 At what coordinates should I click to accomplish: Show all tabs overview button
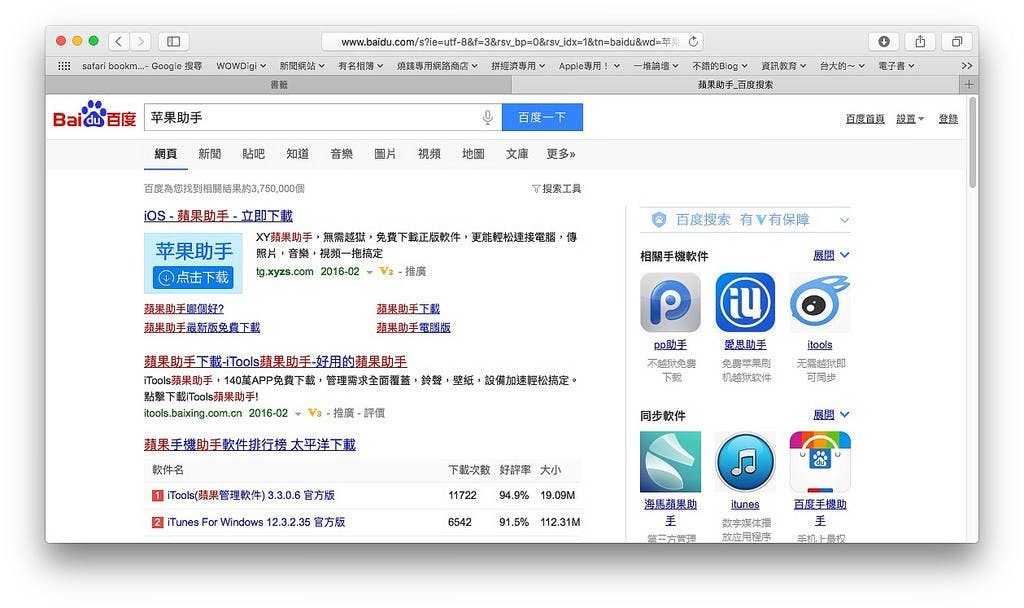click(x=957, y=41)
